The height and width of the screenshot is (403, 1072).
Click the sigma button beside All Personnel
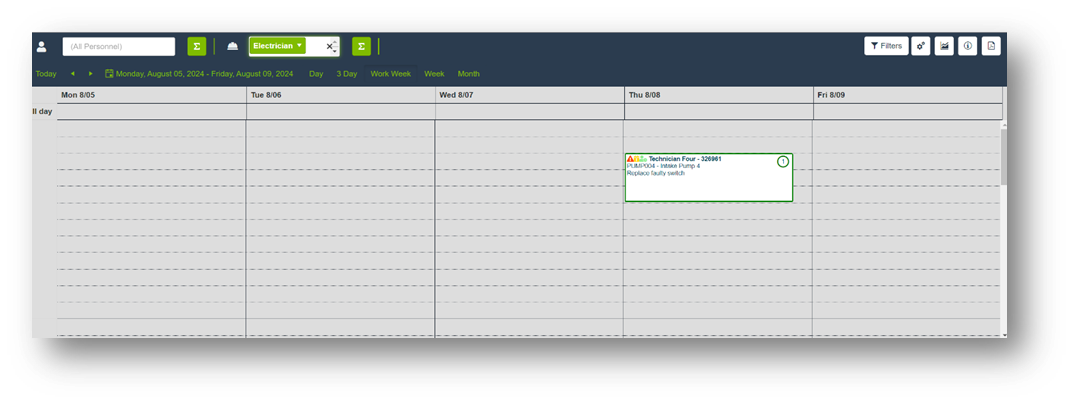point(197,46)
